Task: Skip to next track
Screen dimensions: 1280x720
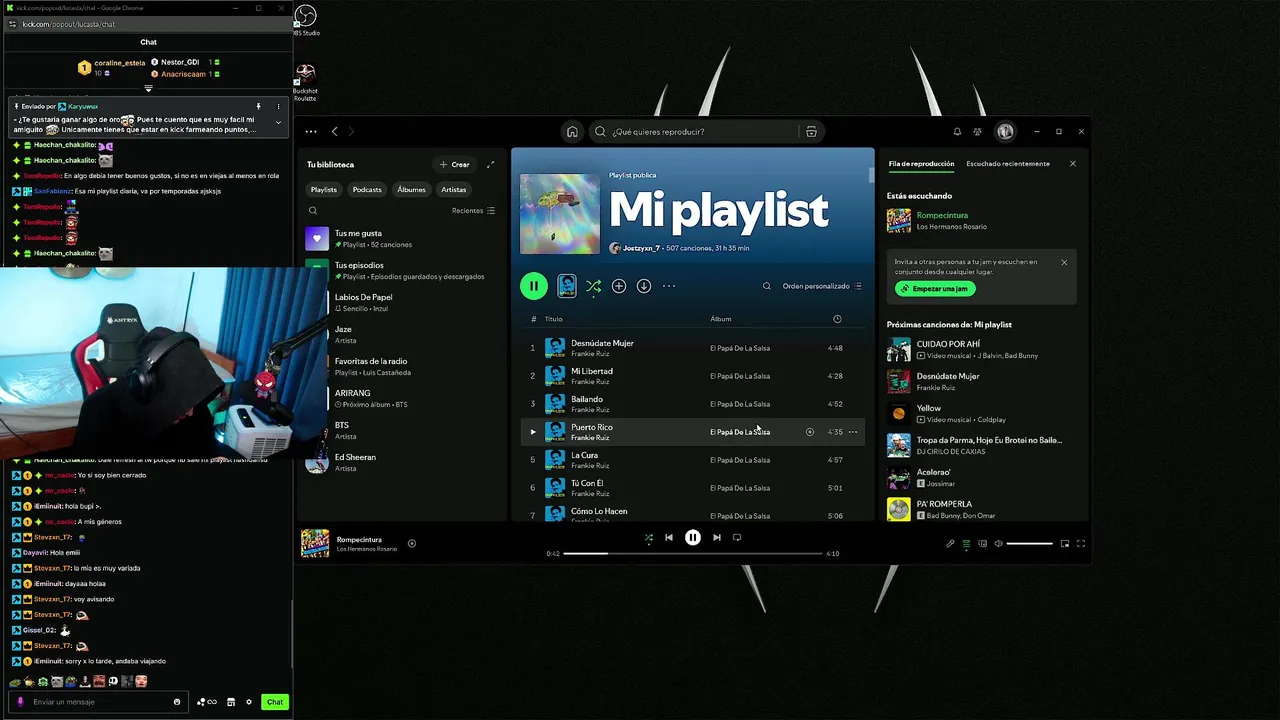Action: [x=716, y=538]
